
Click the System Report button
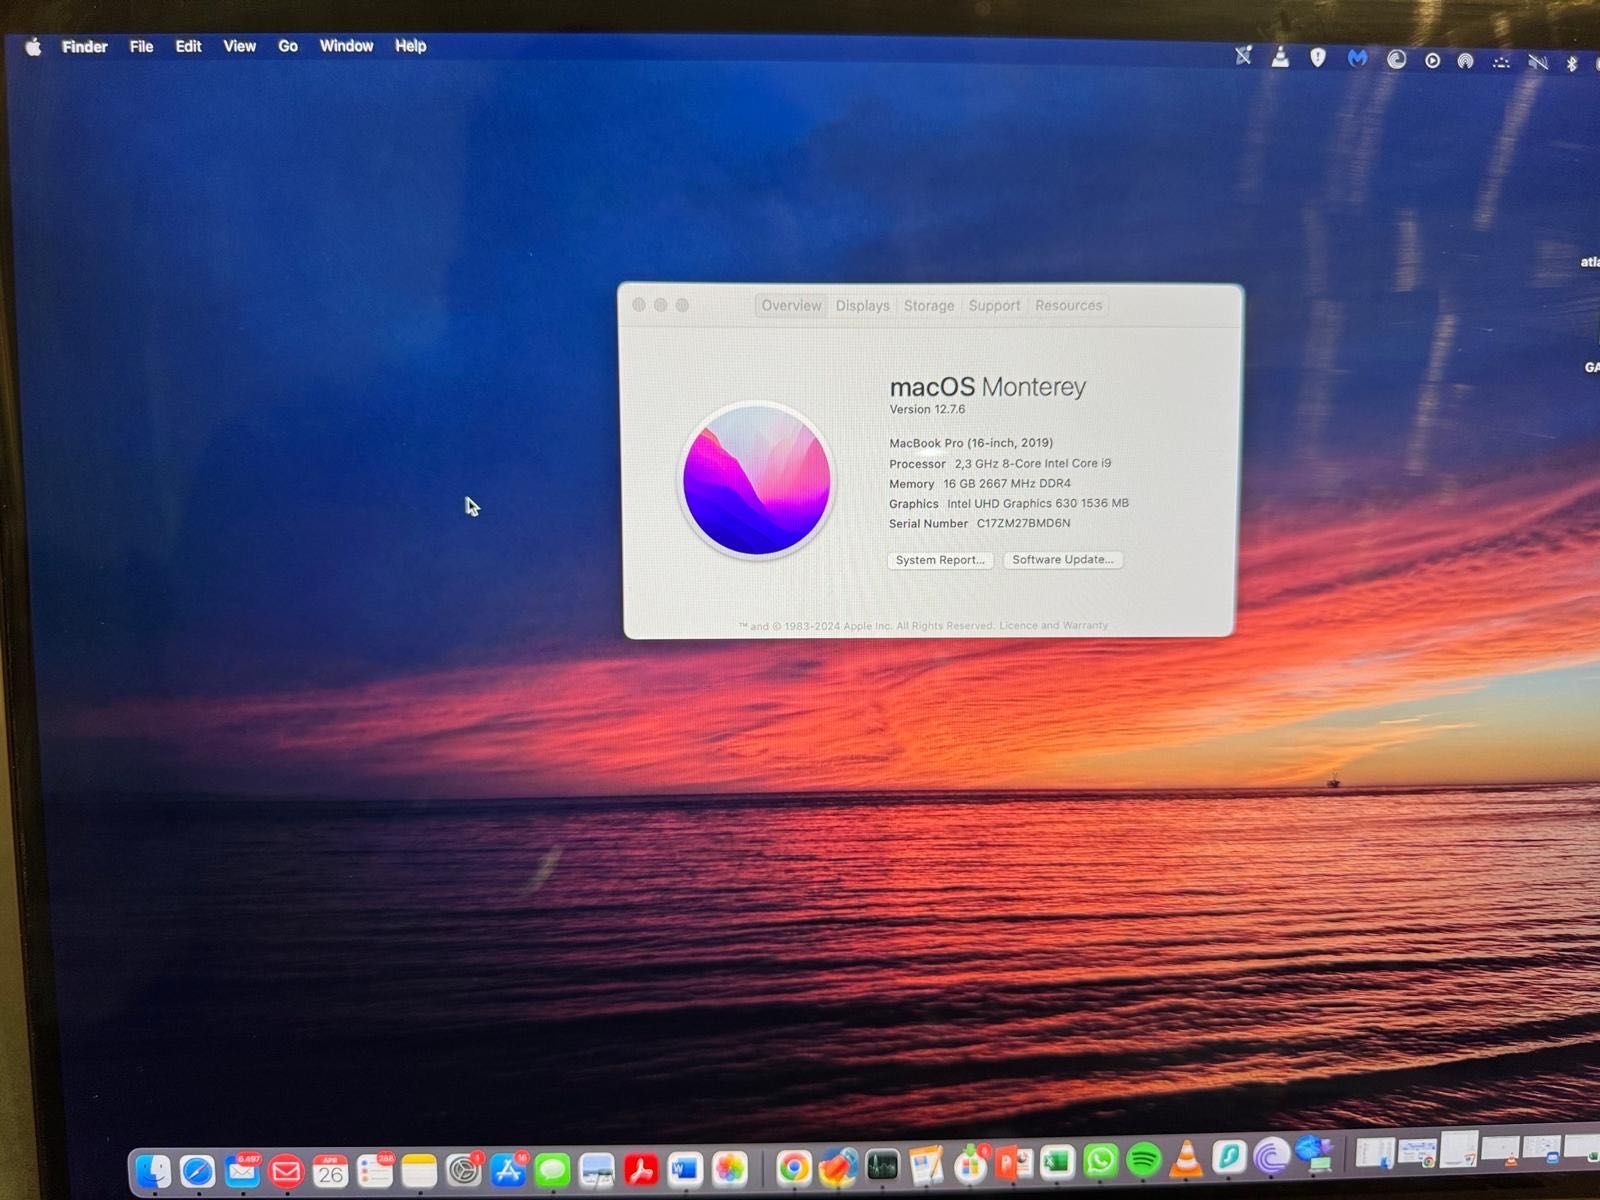[x=940, y=560]
